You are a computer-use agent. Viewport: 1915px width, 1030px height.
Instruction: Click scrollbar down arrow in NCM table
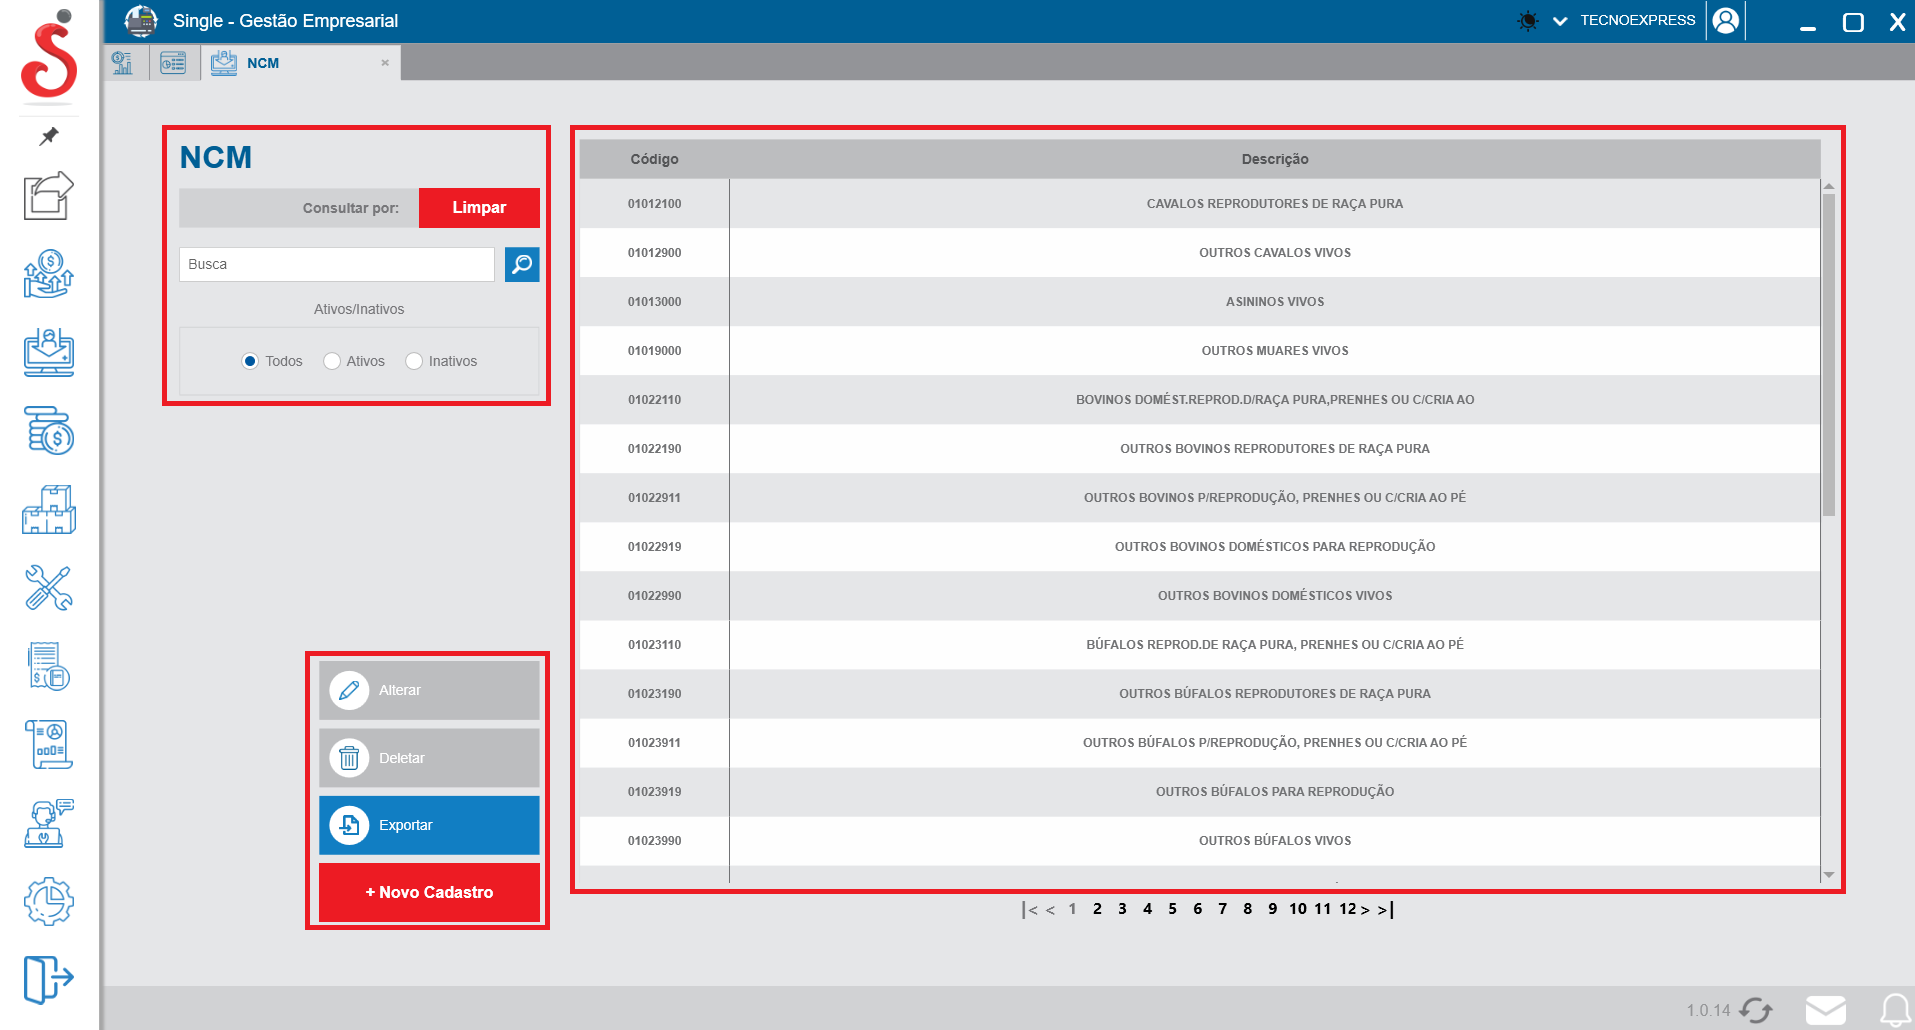pos(1828,875)
